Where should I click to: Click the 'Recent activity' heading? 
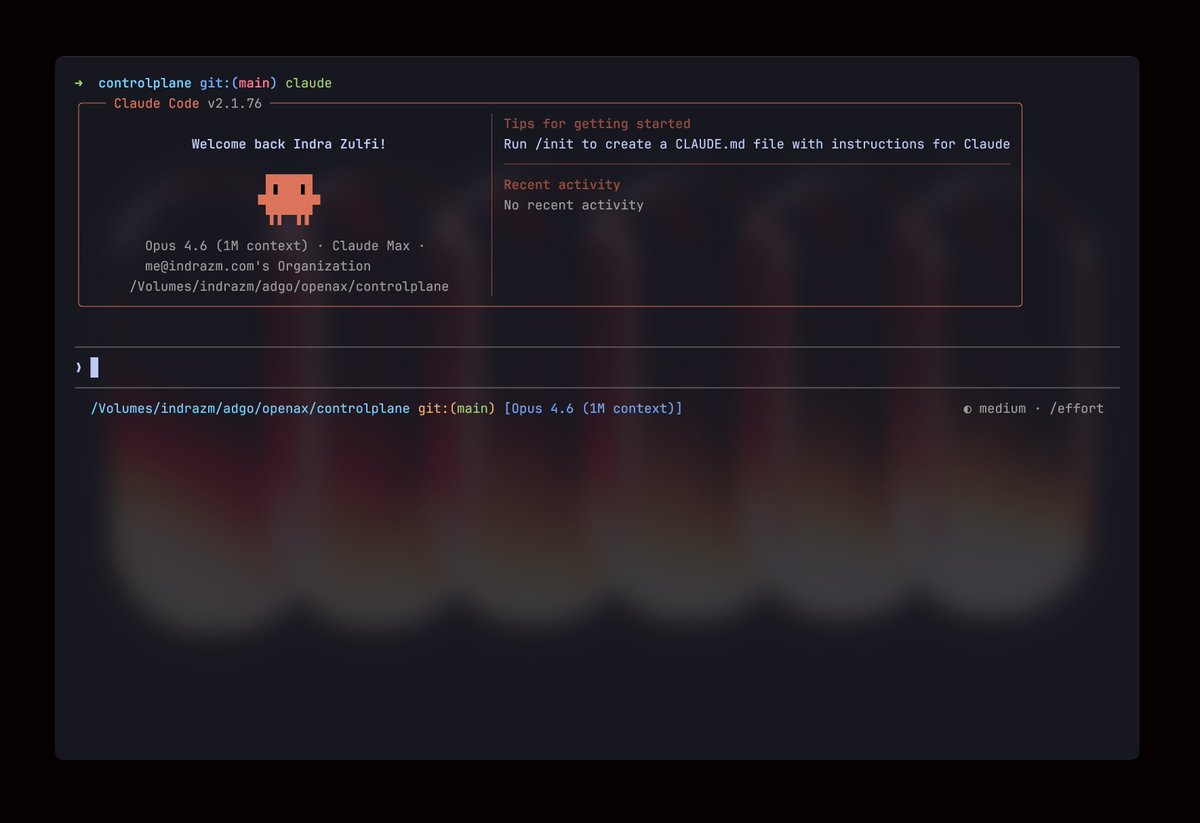click(562, 185)
